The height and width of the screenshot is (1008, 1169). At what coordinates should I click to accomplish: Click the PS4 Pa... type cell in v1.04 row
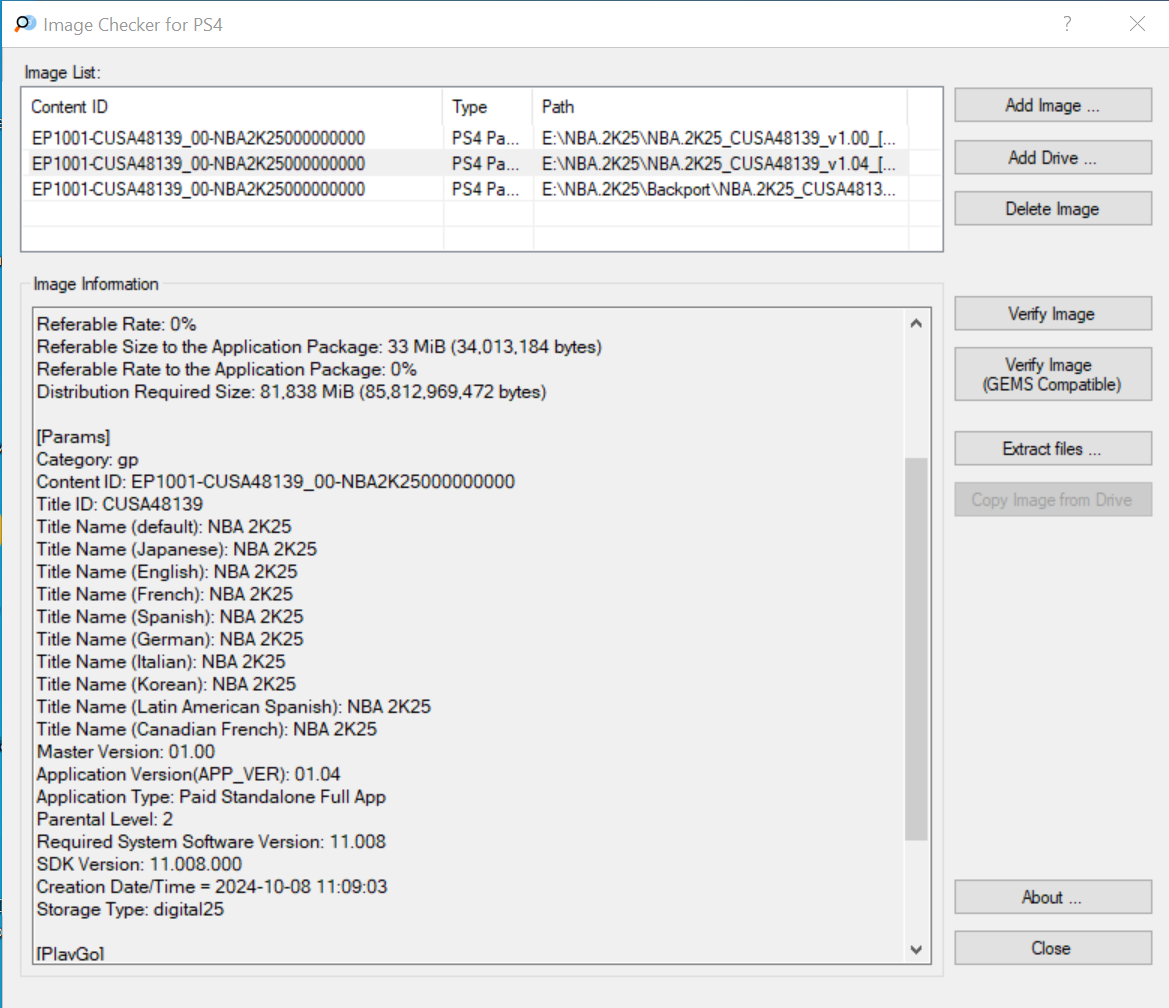click(486, 163)
